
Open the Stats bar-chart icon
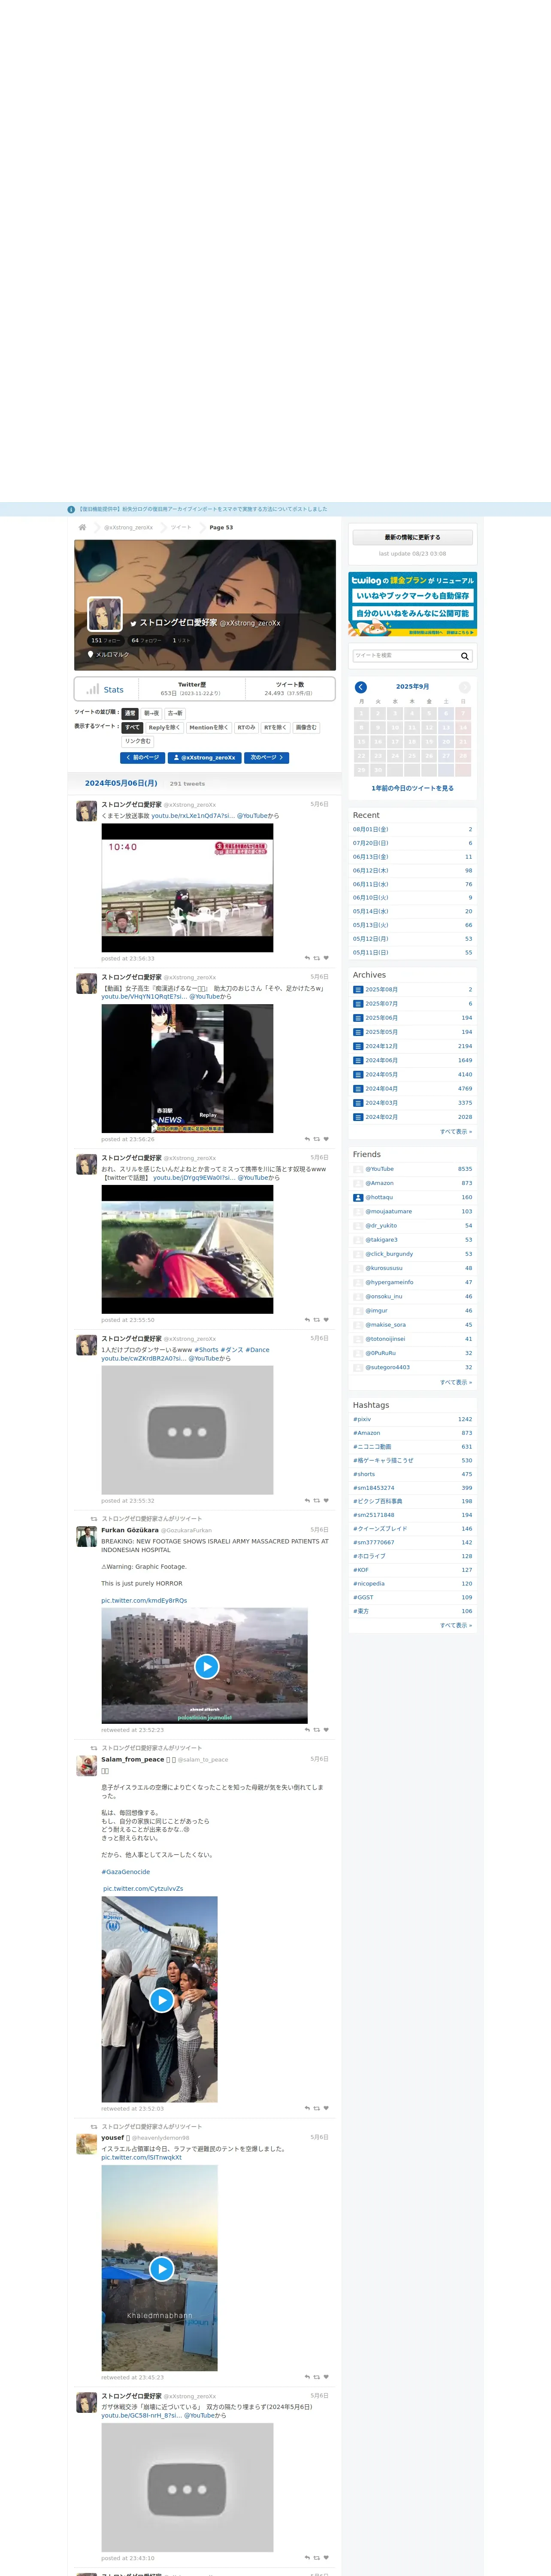93,689
